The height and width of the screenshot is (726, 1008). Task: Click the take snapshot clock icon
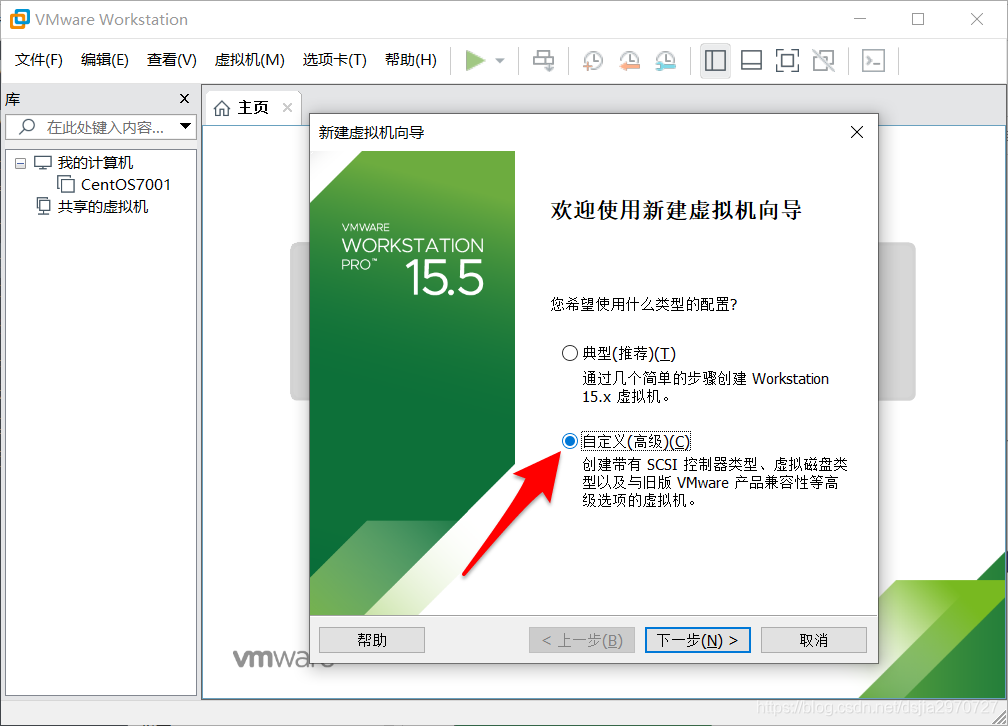[x=593, y=60]
